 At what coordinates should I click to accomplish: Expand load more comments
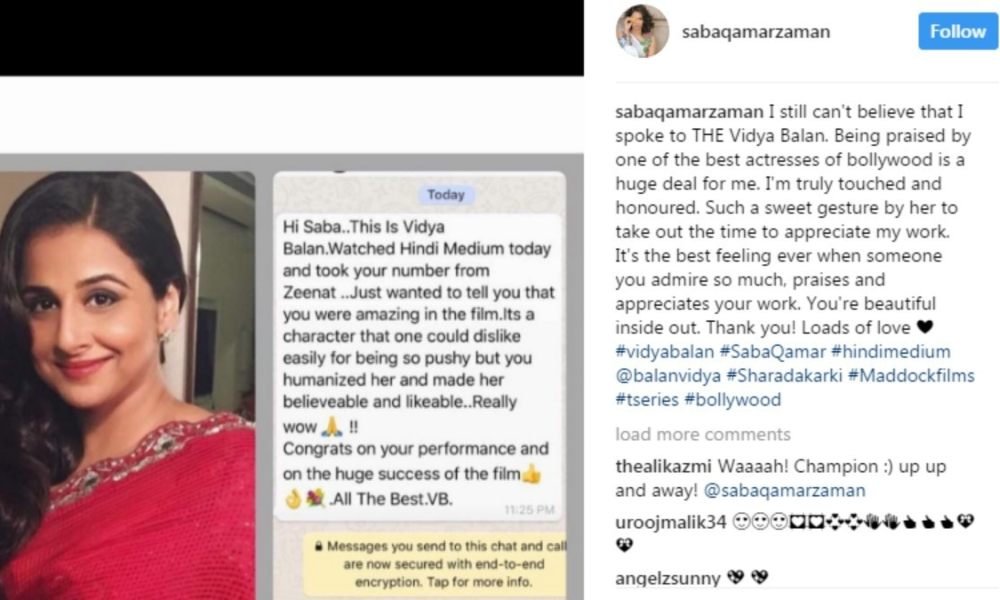(x=703, y=434)
